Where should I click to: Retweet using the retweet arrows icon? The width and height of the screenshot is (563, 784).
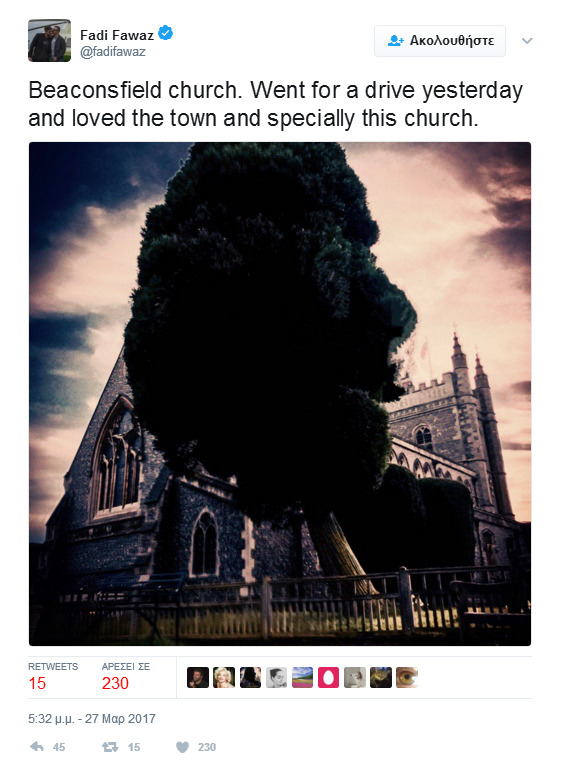[x=110, y=746]
